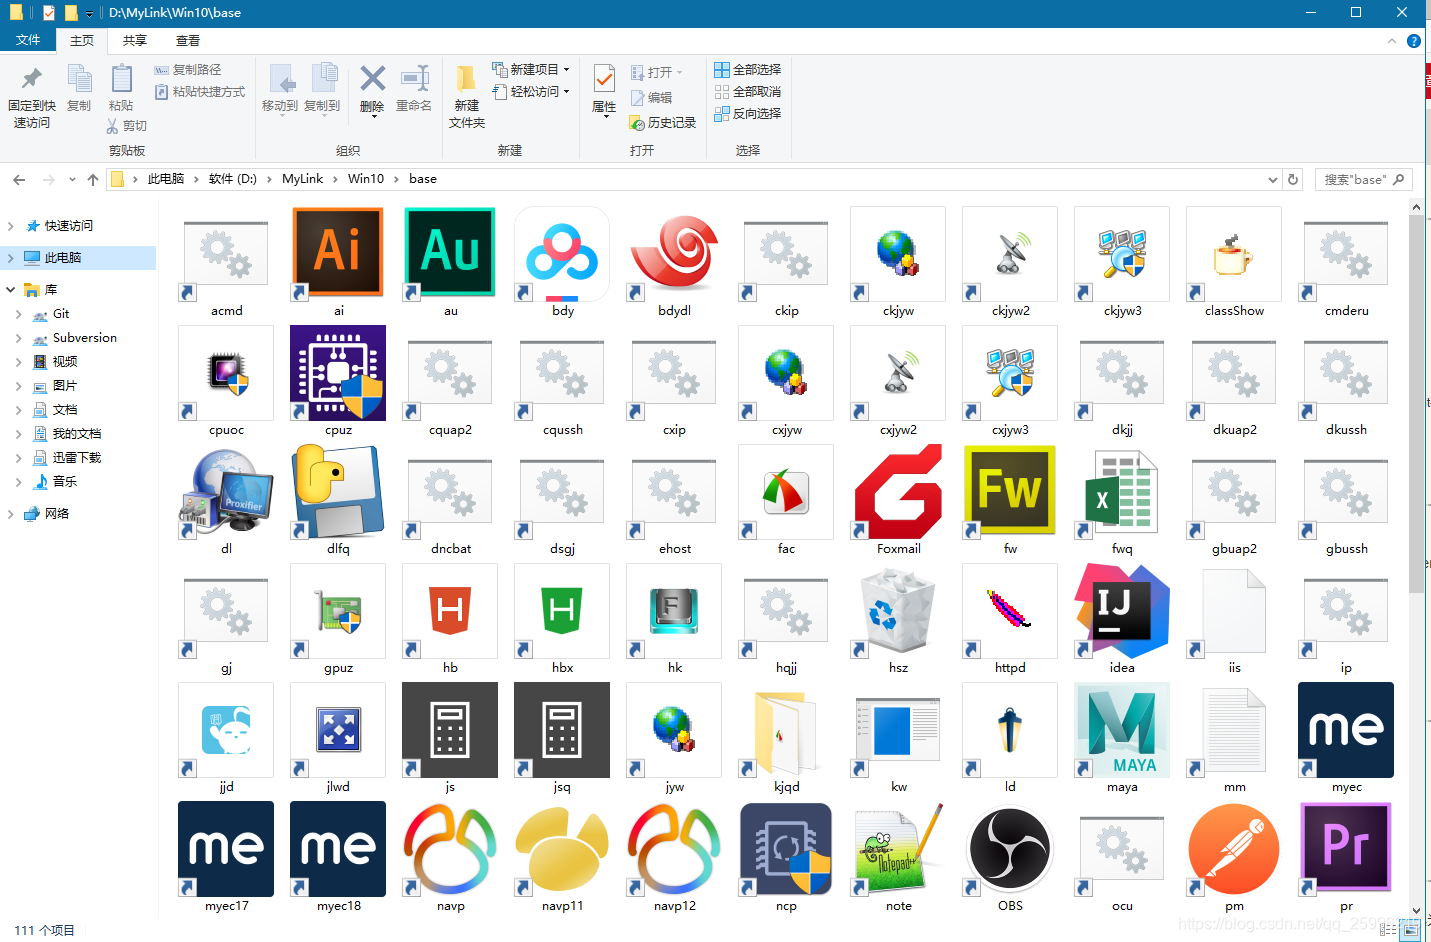1431x942 pixels.
Task: Select the 'fac' shortcut icon
Action: (x=786, y=492)
